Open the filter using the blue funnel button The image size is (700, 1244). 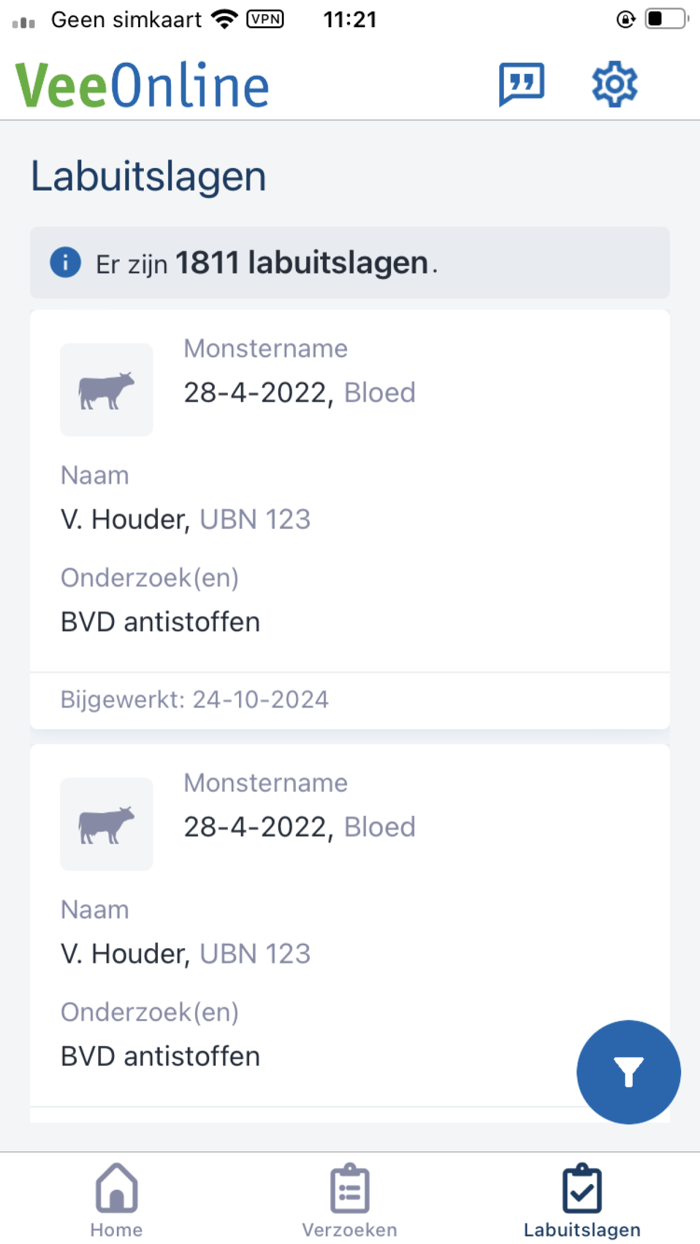click(x=628, y=1071)
